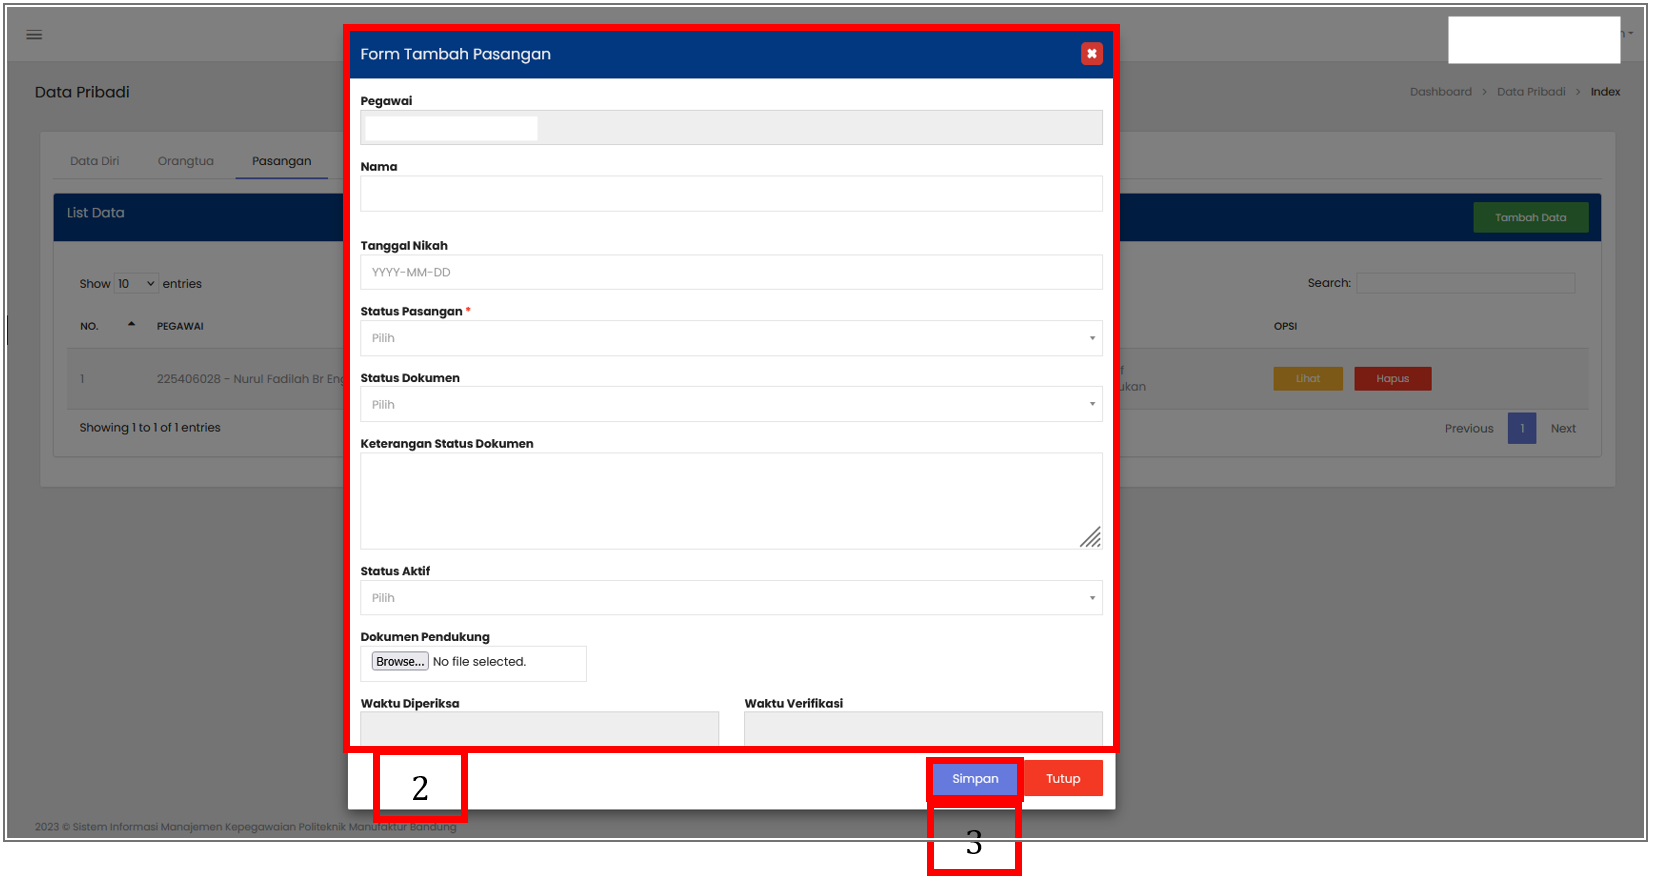The width and height of the screenshot is (1657, 879).
Task: Click Browse to choose supporting document
Action: (x=399, y=662)
